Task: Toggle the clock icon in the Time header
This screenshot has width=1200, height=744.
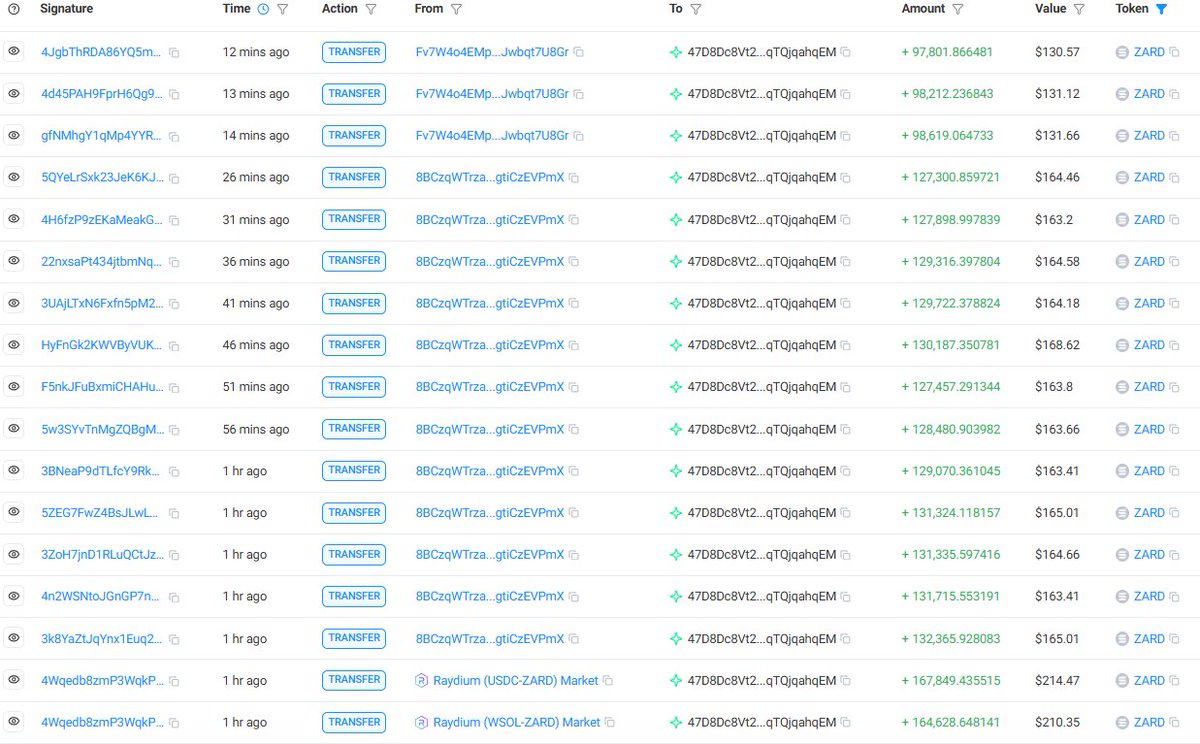Action: [x=263, y=9]
